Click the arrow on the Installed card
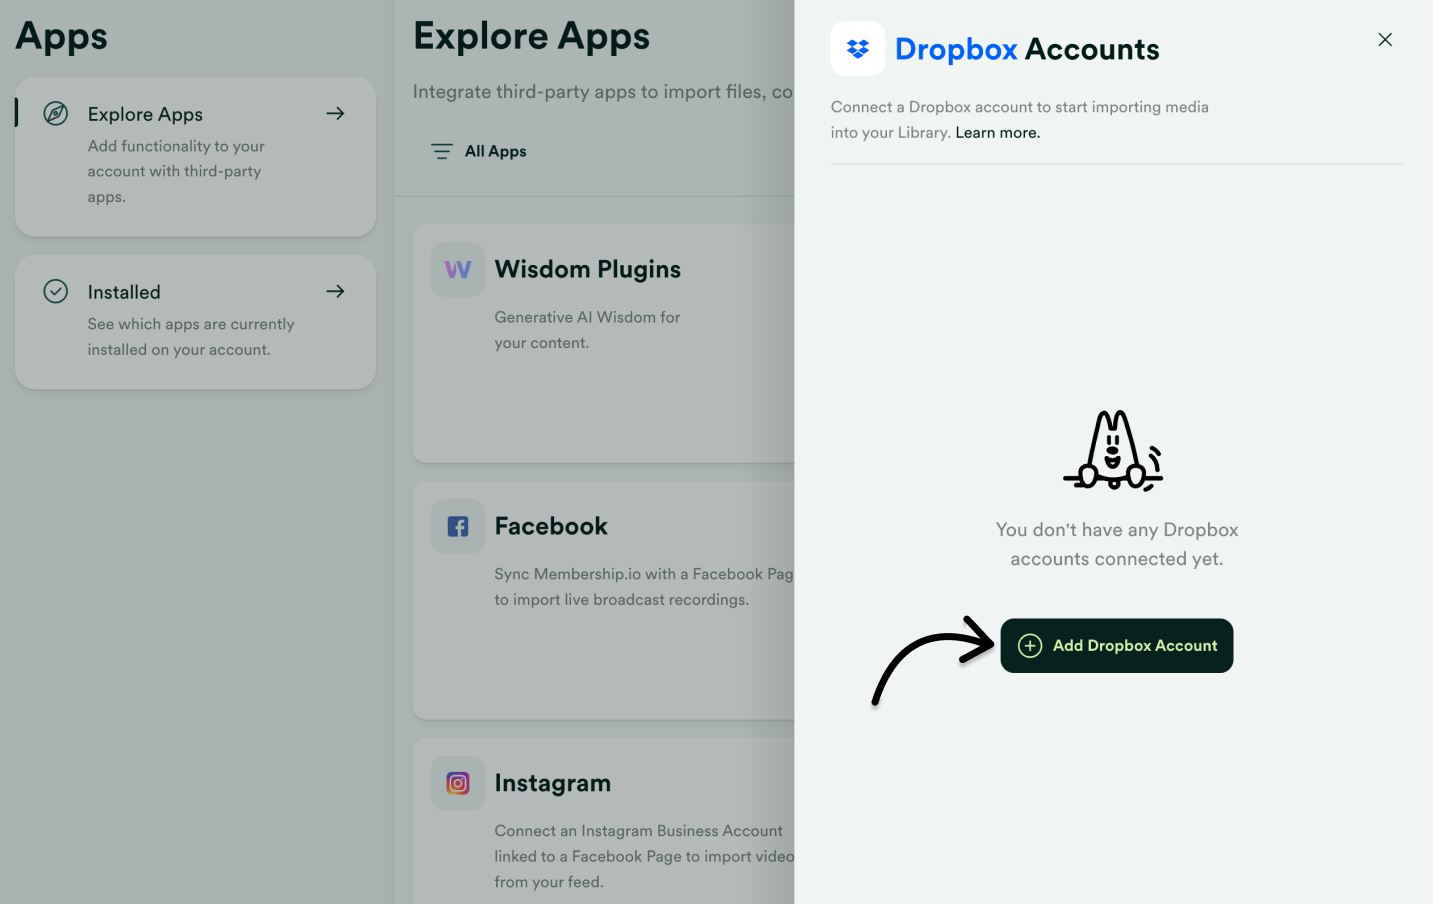 click(335, 291)
